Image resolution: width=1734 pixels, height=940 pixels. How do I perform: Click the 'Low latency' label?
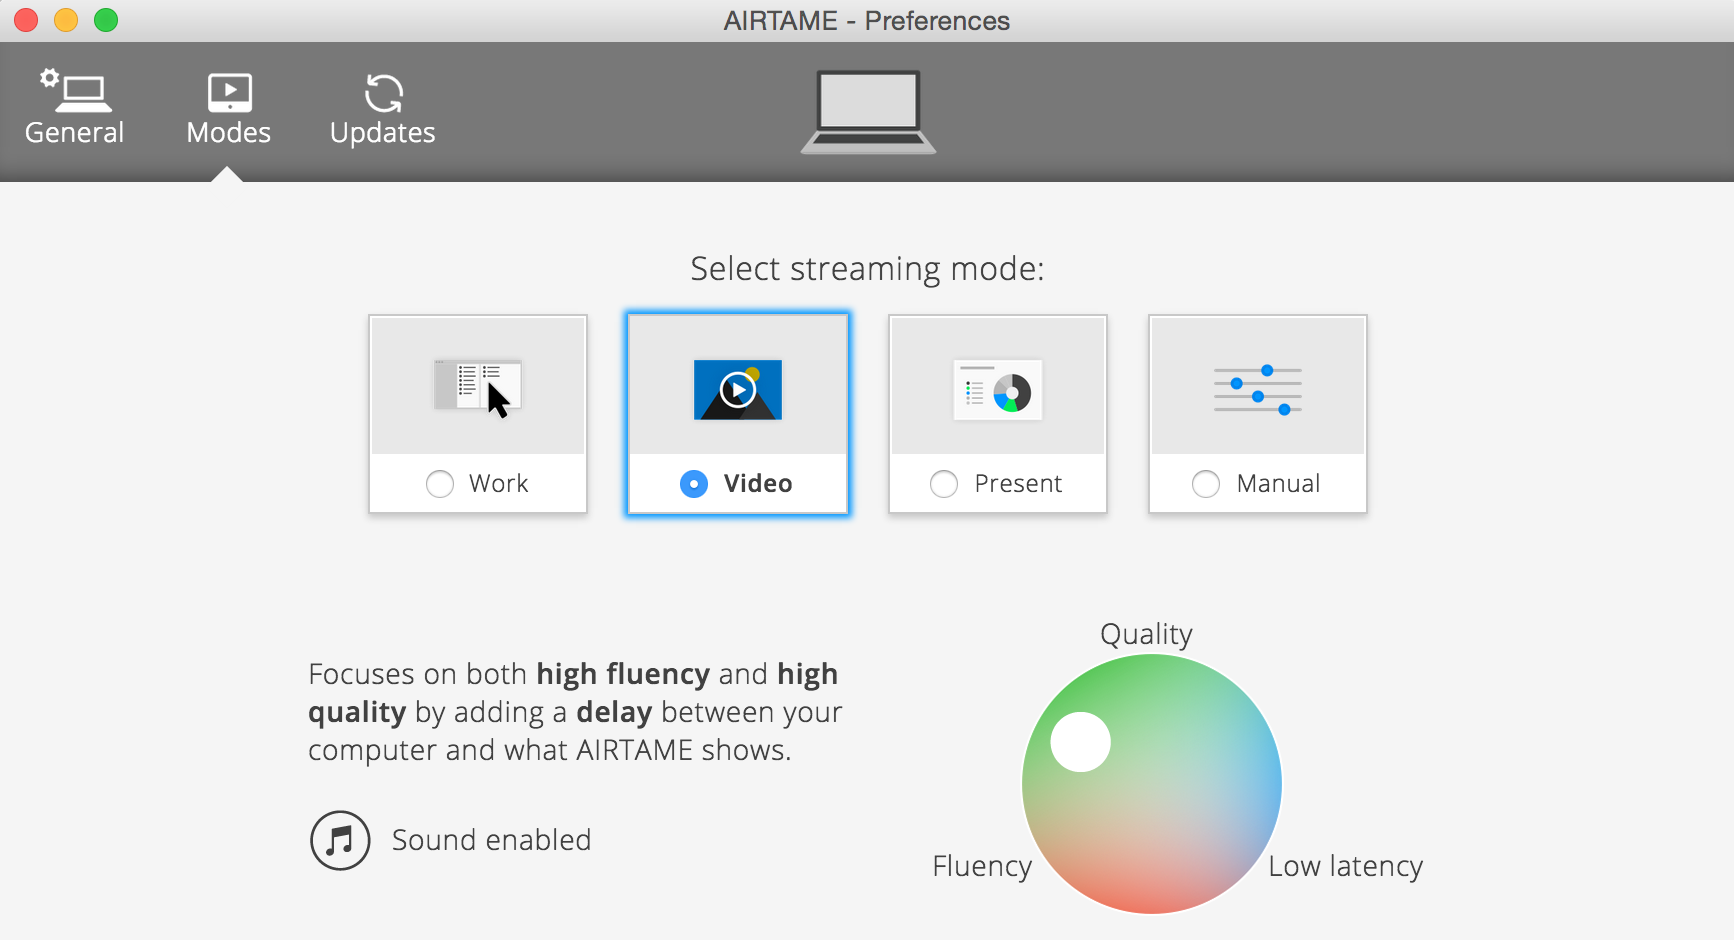[1346, 866]
